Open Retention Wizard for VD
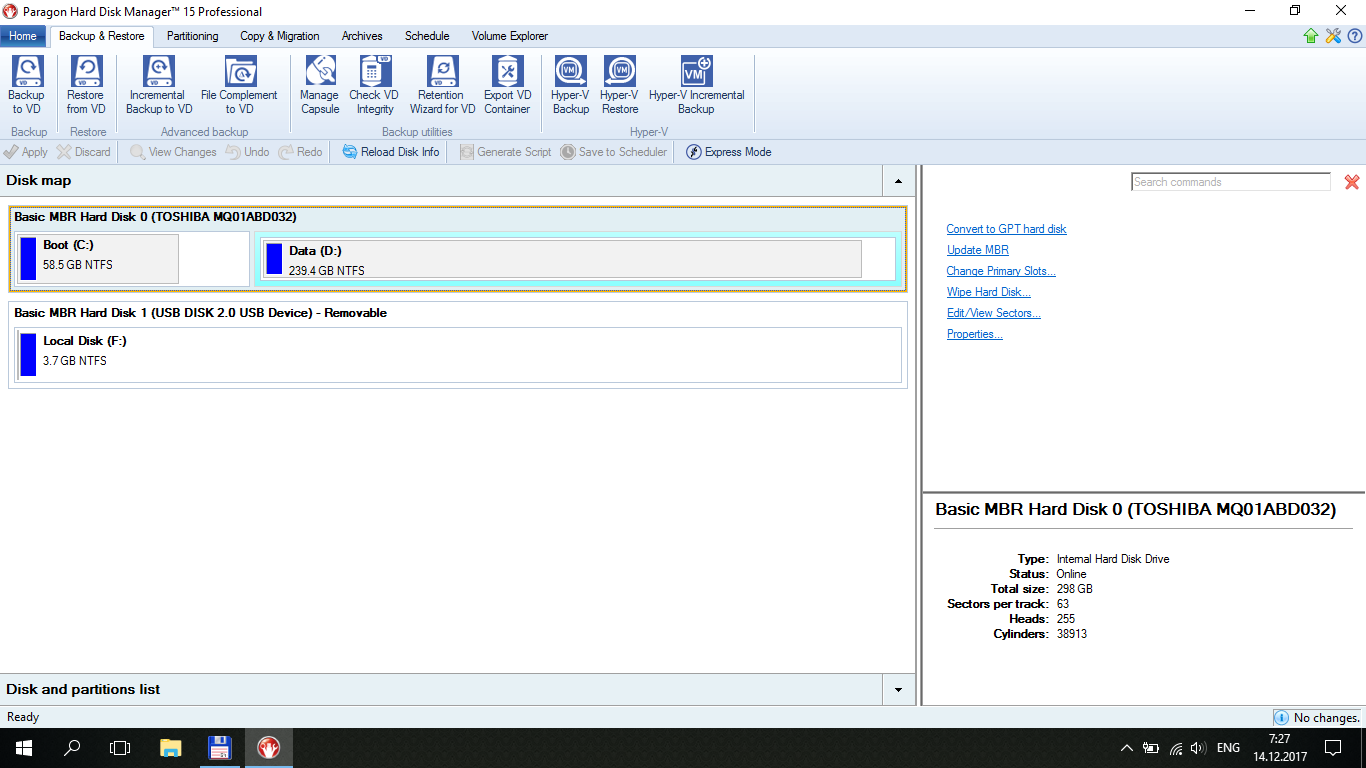This screenshot has width=1366, height=768. [442, 86]
